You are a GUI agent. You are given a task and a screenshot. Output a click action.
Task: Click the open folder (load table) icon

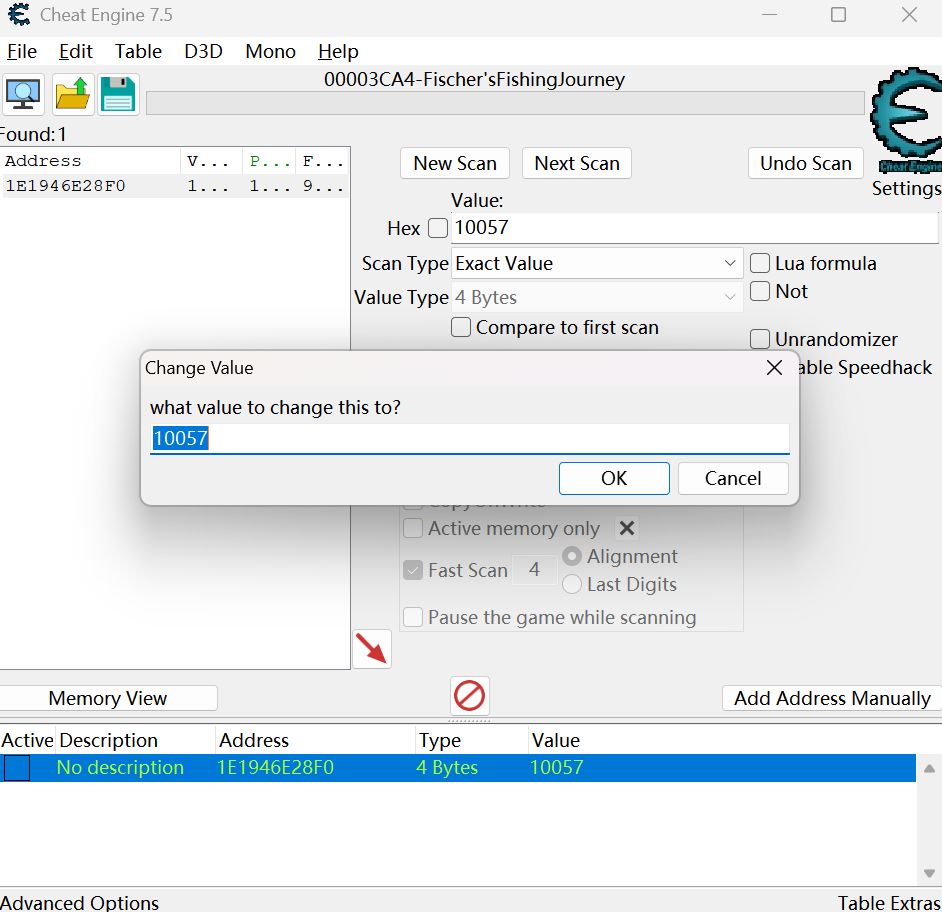73,94
